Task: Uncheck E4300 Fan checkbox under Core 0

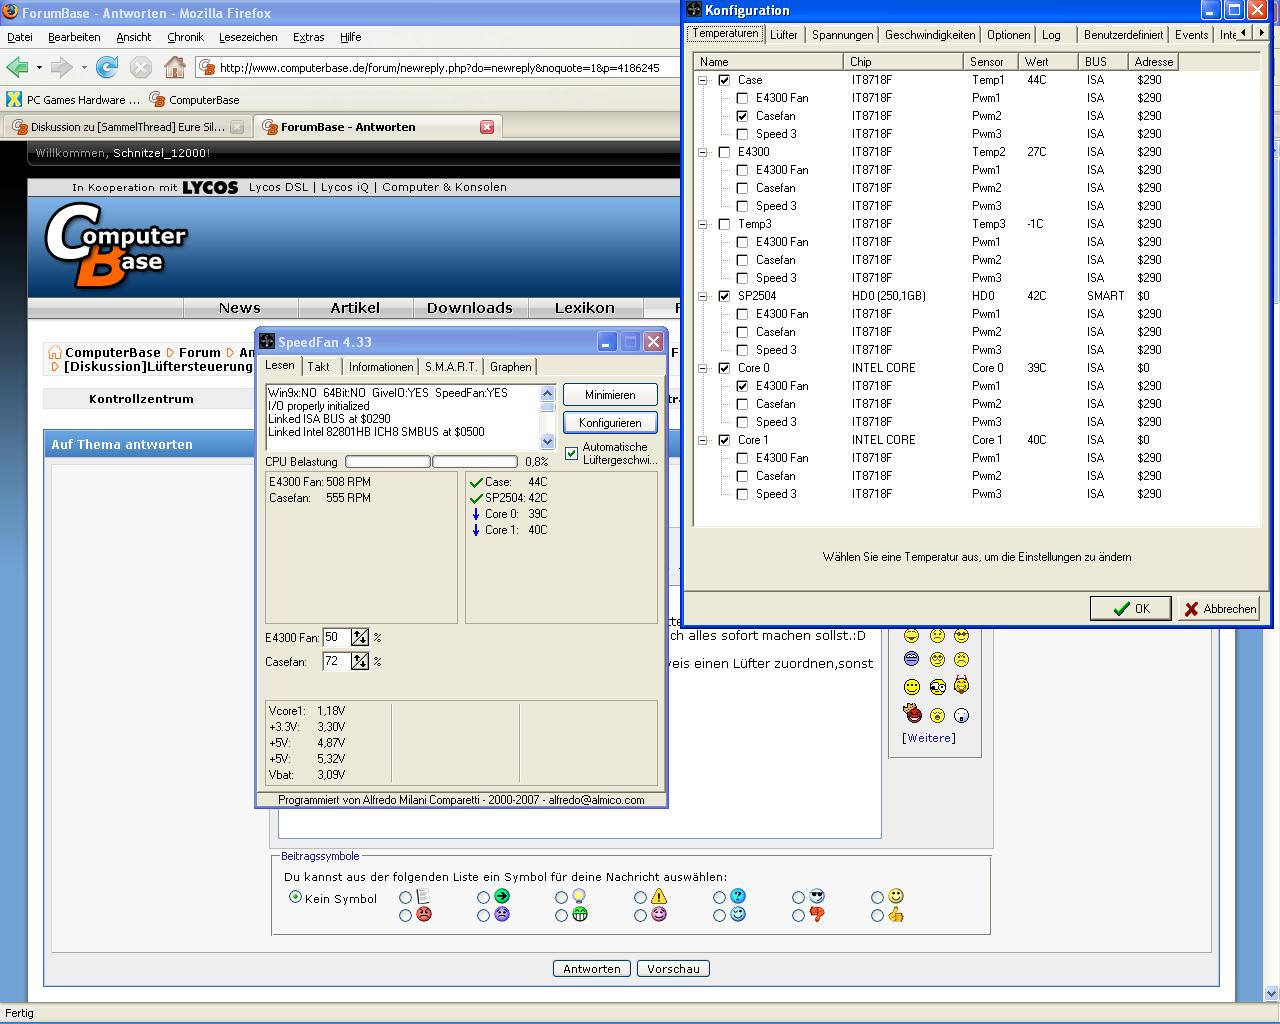Action: 742,386
